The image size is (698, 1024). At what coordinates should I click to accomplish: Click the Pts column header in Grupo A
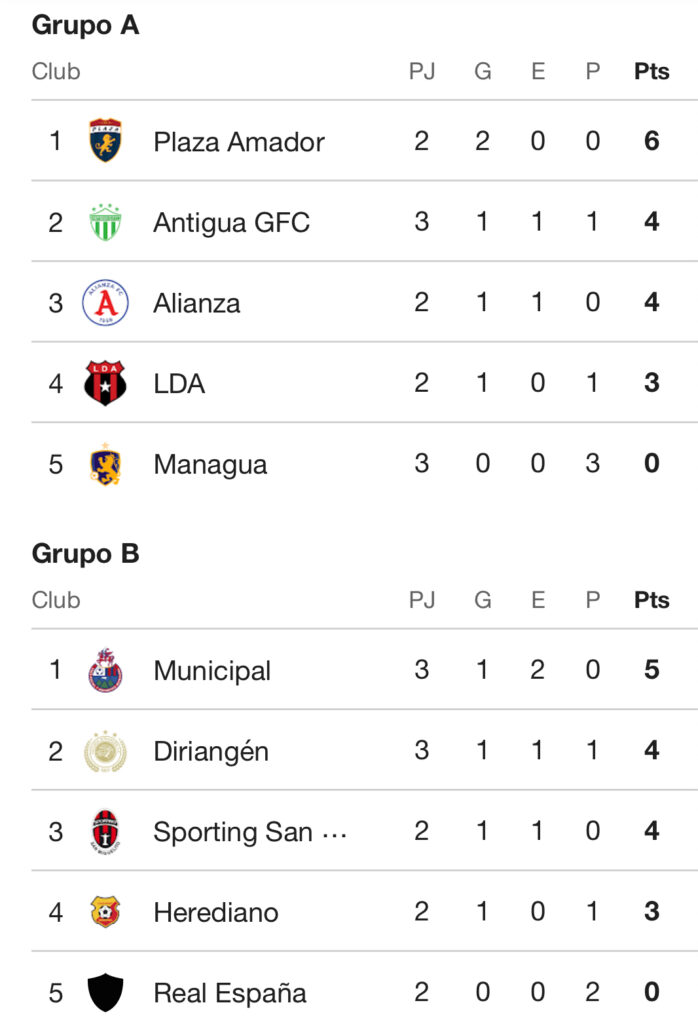(x=652, y=72)
